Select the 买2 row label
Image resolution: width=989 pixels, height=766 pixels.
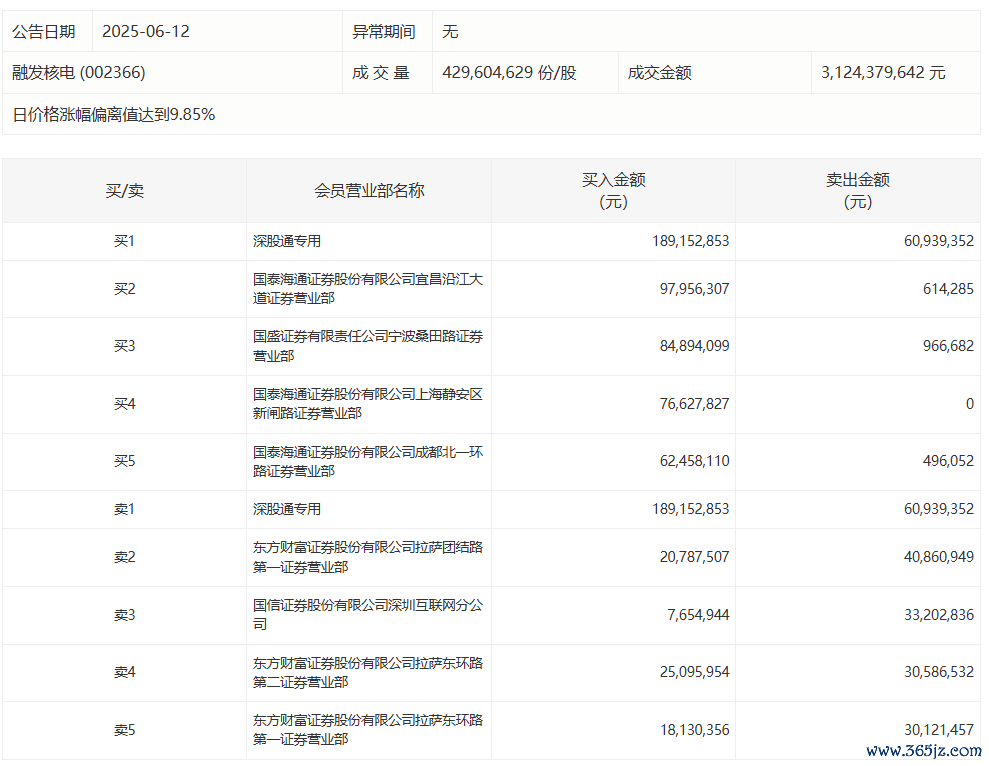coord(124,289)
